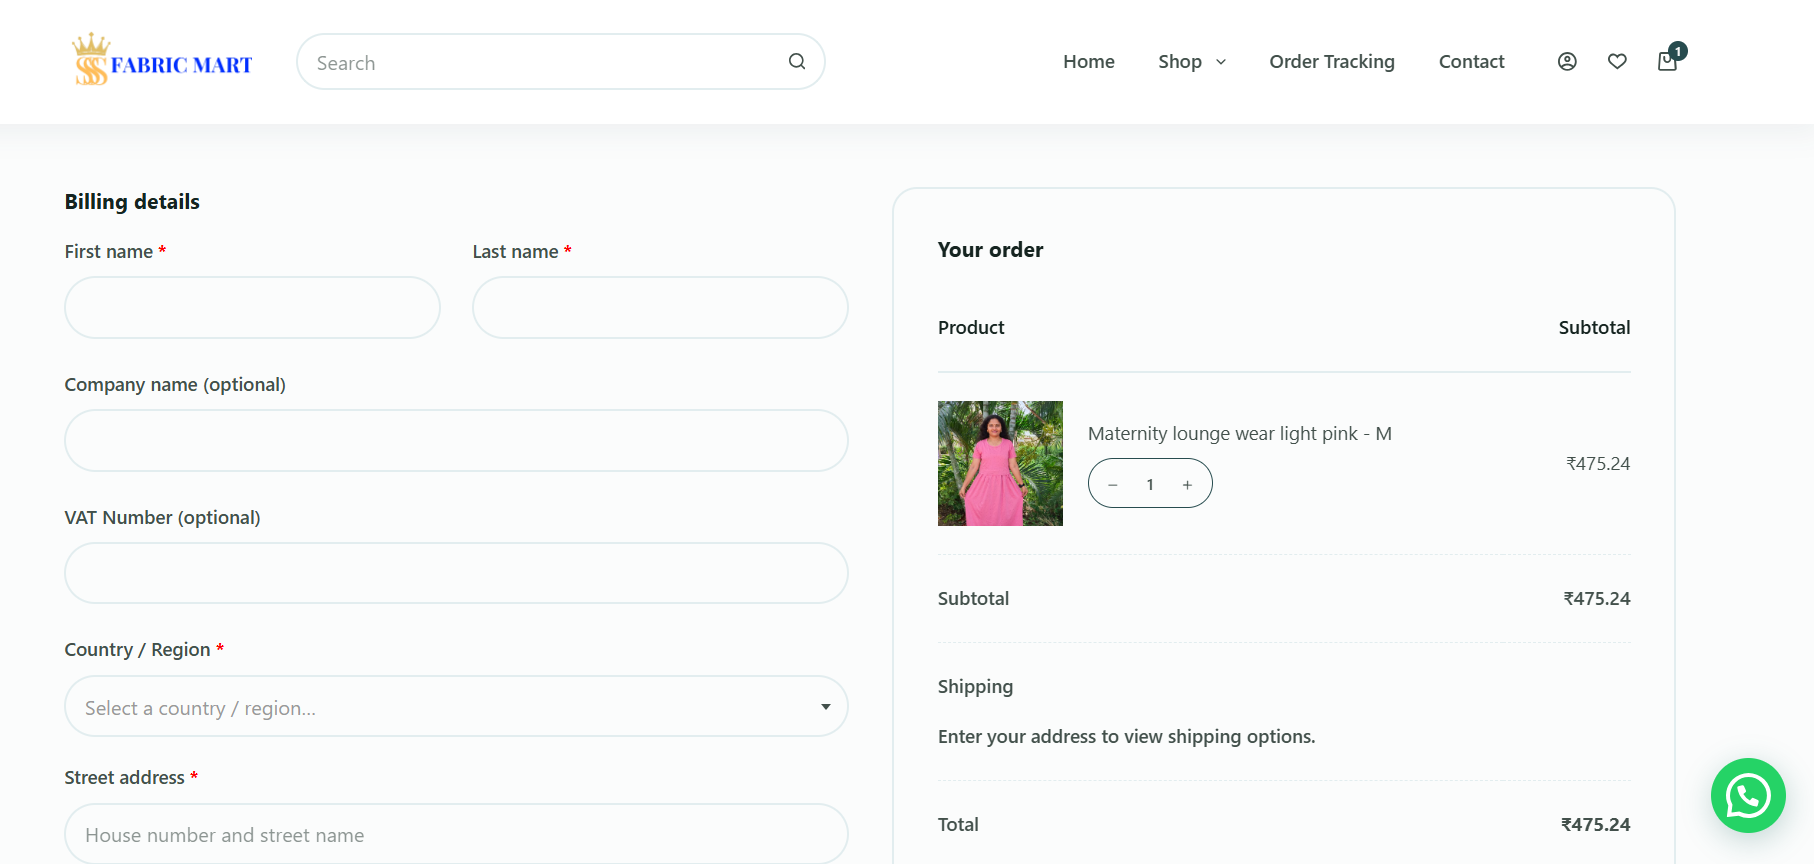Increase product quantity with plus
This screenshot has height=864, width=1814.
click(x=1187, y=485)
